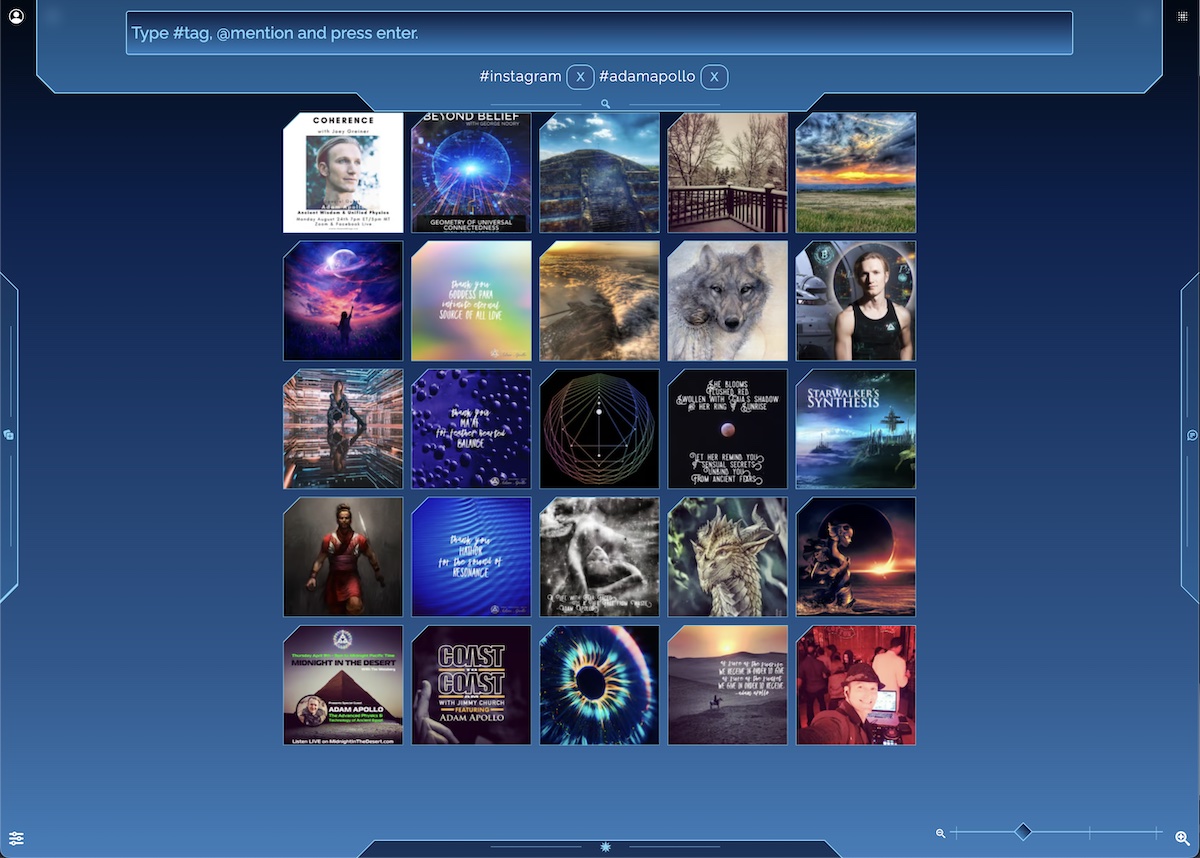Click the grid menu icon at top right
The width and height of the screenshot is (1200, 858).
[1182, 16]
